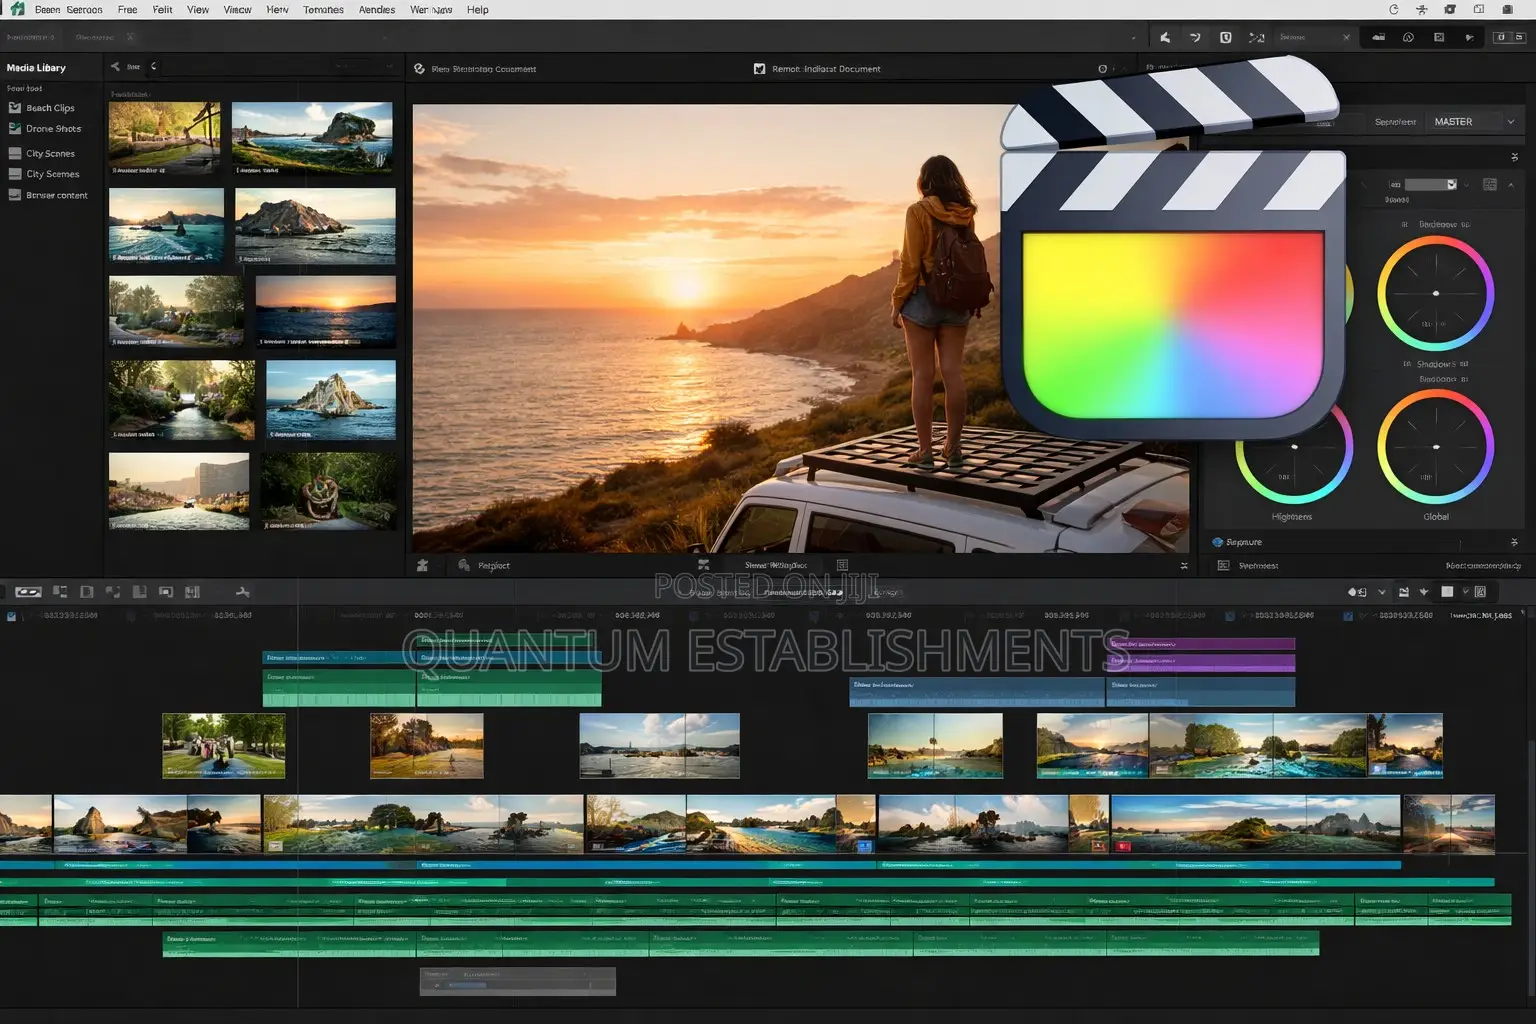Open the Help menu
This screenshot has height=1024, width=1536.
click(478, 10)
